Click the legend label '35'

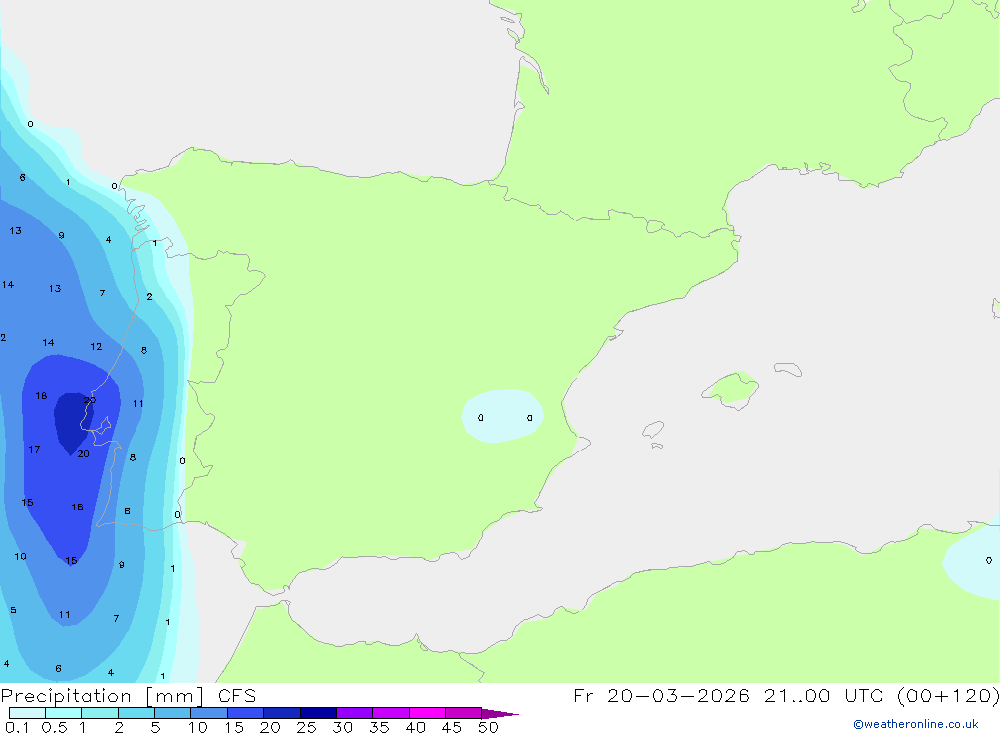[379, 727]
